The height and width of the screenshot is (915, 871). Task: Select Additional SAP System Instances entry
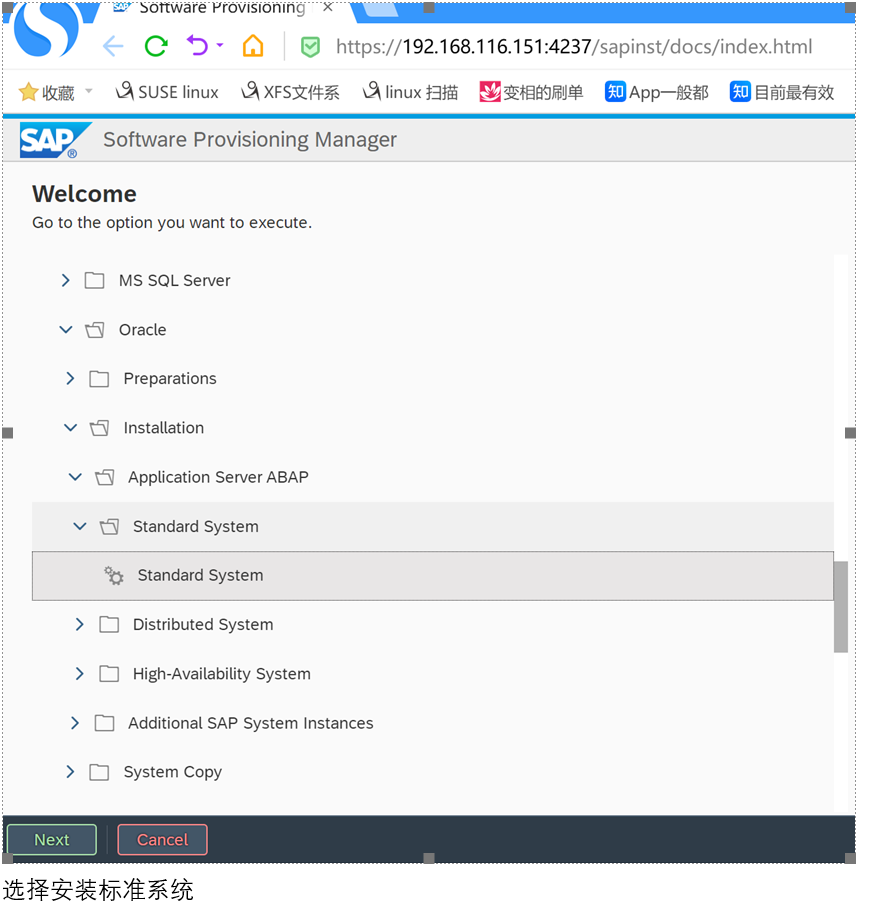pyautogui.click(x=250, y=723)
